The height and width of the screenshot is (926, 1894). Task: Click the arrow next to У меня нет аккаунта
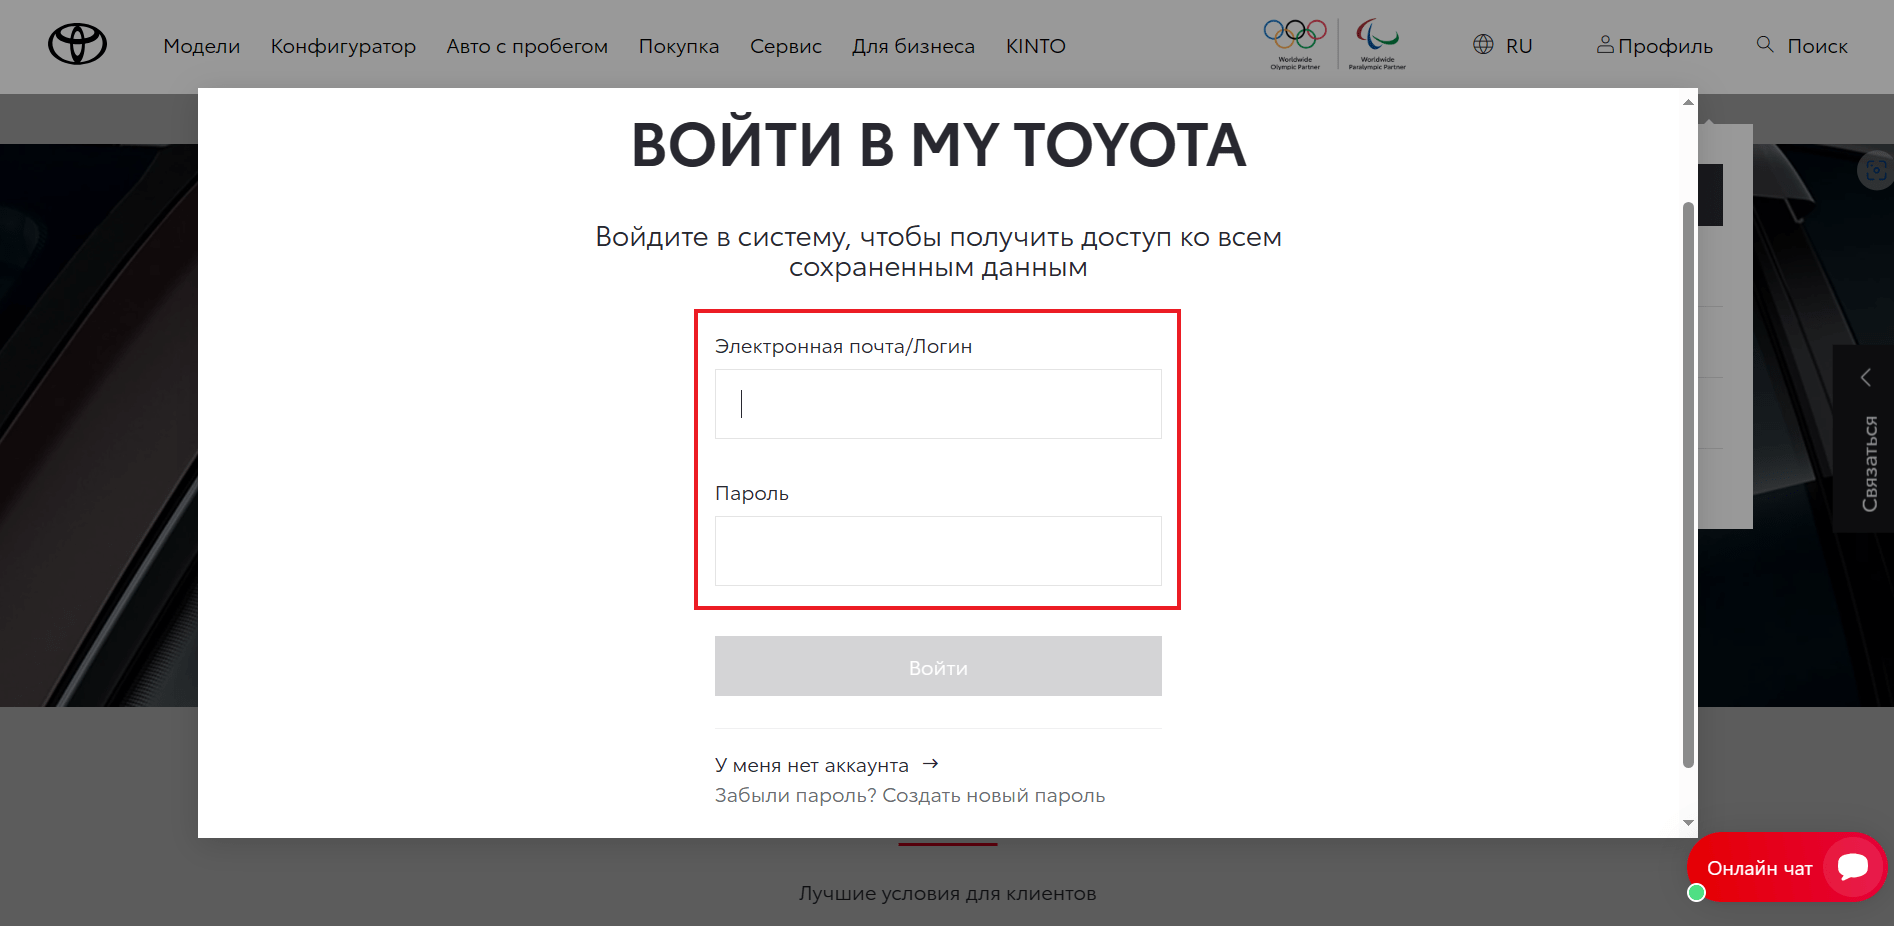[931, 764]
